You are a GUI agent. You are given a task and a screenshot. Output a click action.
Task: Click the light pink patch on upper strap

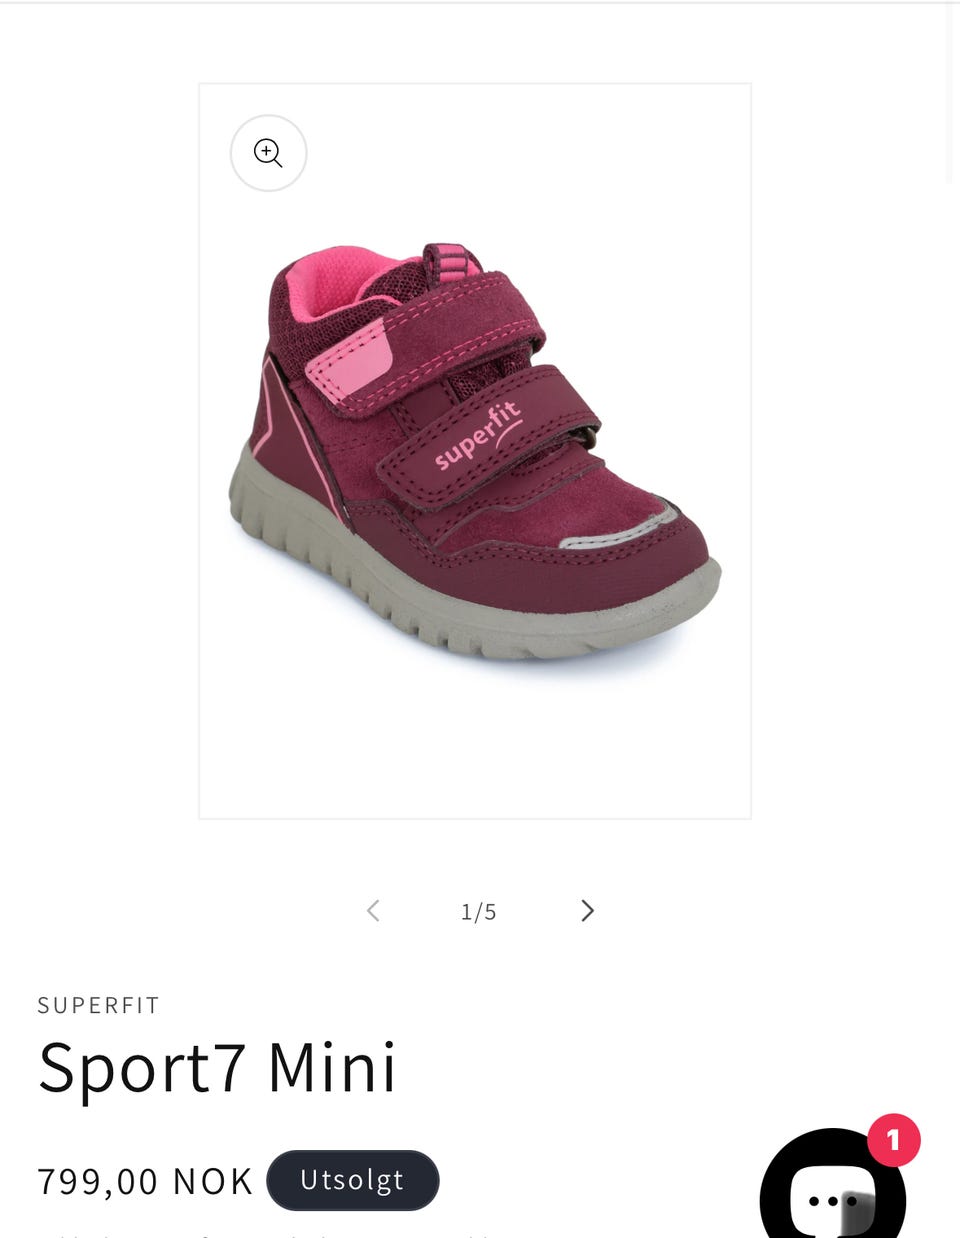click(348, 361)
